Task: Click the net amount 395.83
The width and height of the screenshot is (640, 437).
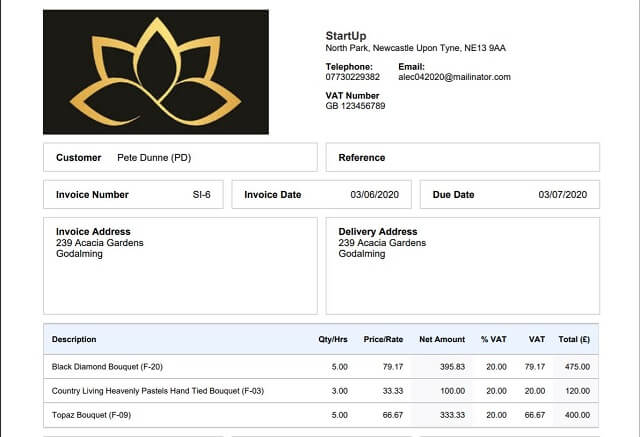Action: (x=452, y=367)
